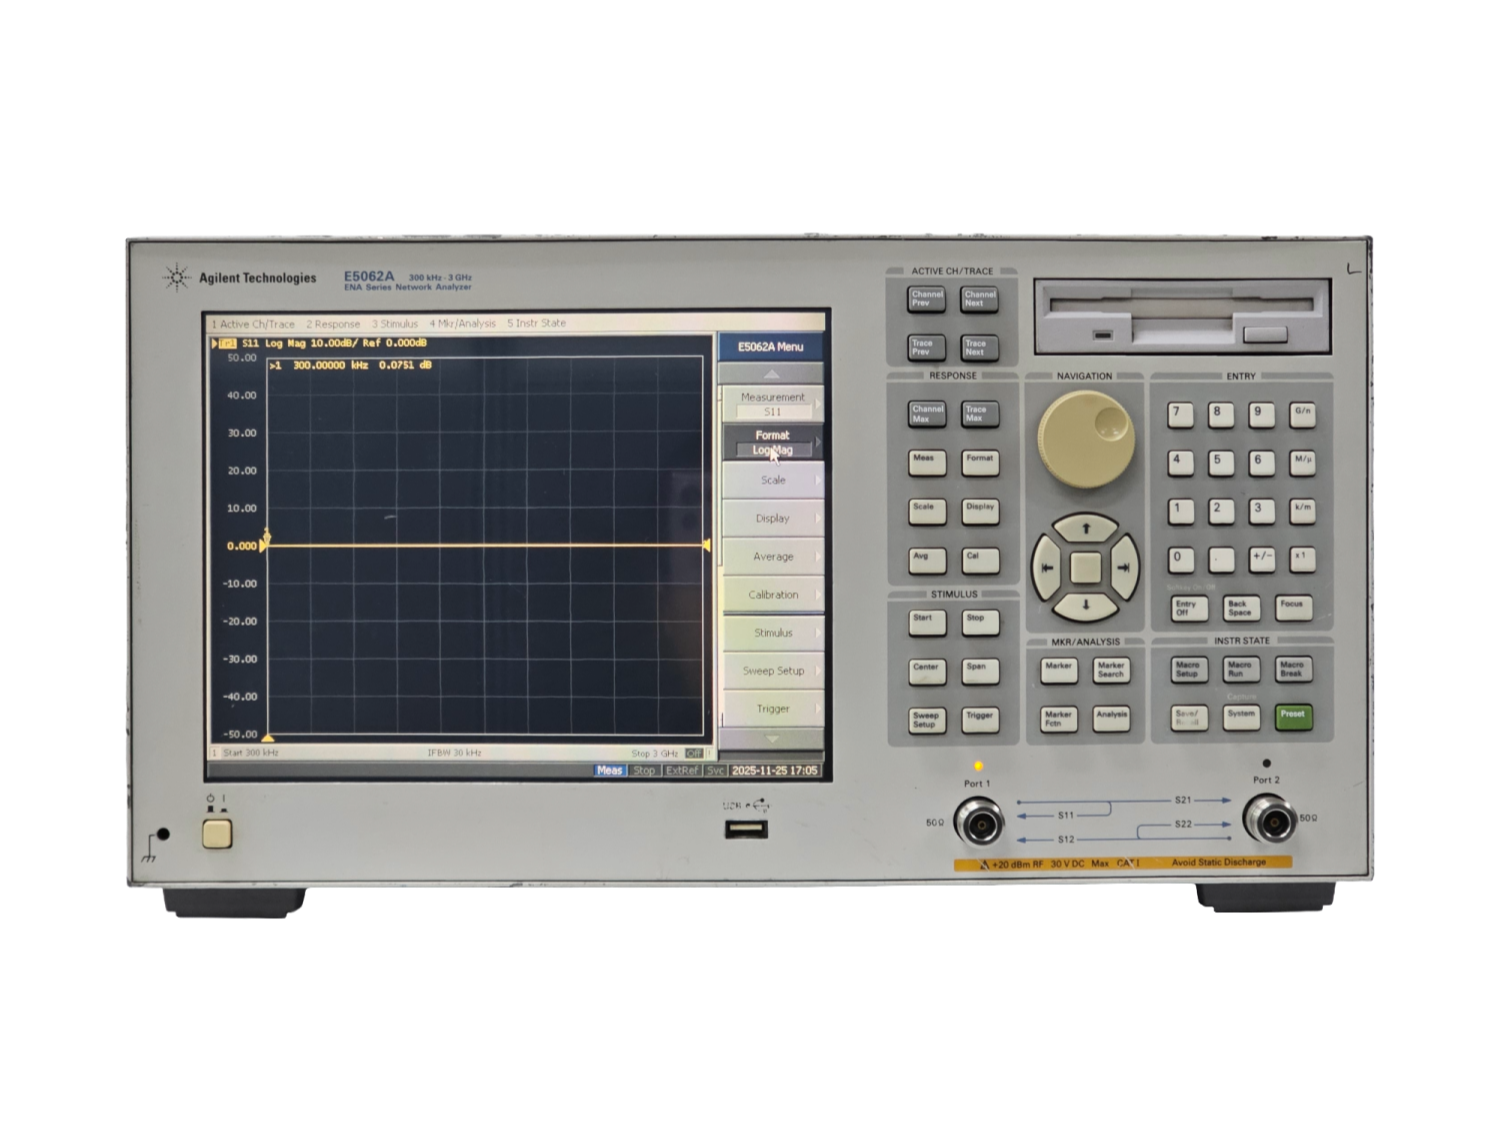Click the date and time readout
Viewport: 1500px width, 1125px height.
tap(774, 770)
